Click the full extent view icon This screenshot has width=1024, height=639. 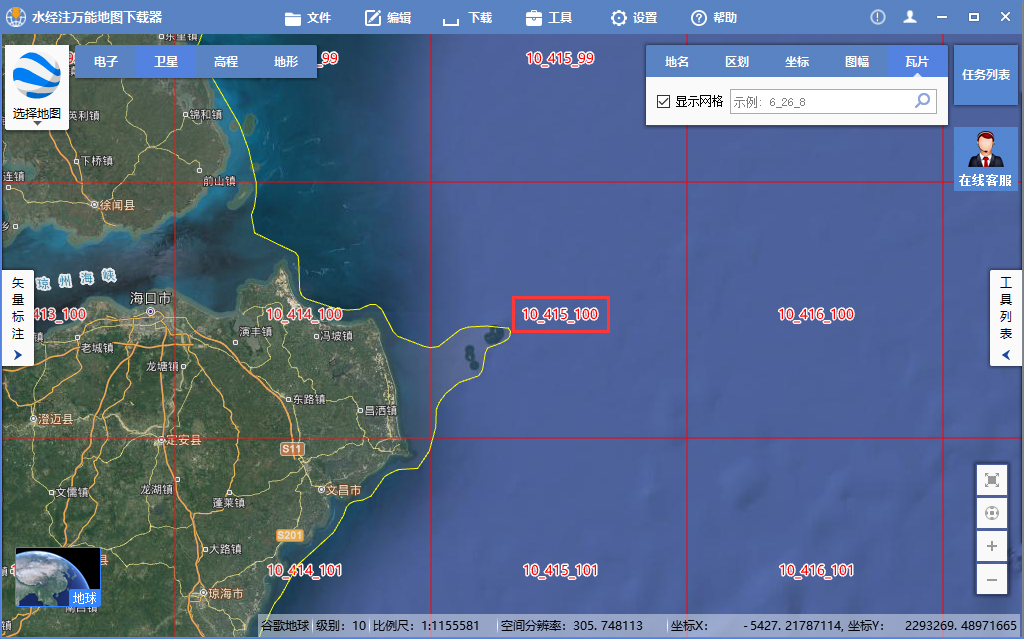(991, 480)
